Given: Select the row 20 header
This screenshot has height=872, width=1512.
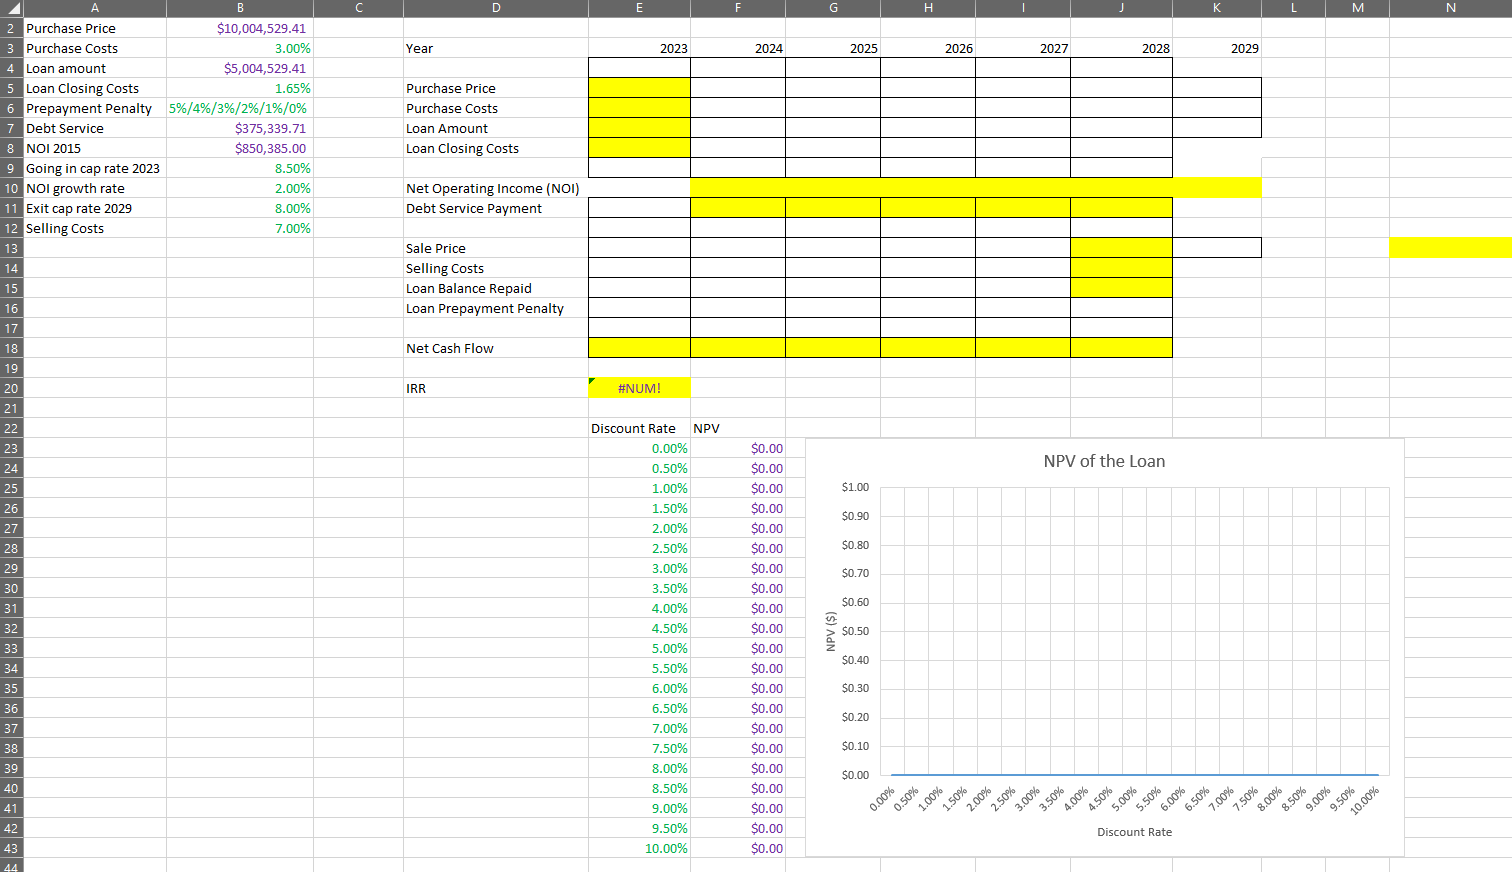Looking at the screenshot, I should (x=11, y=388).
